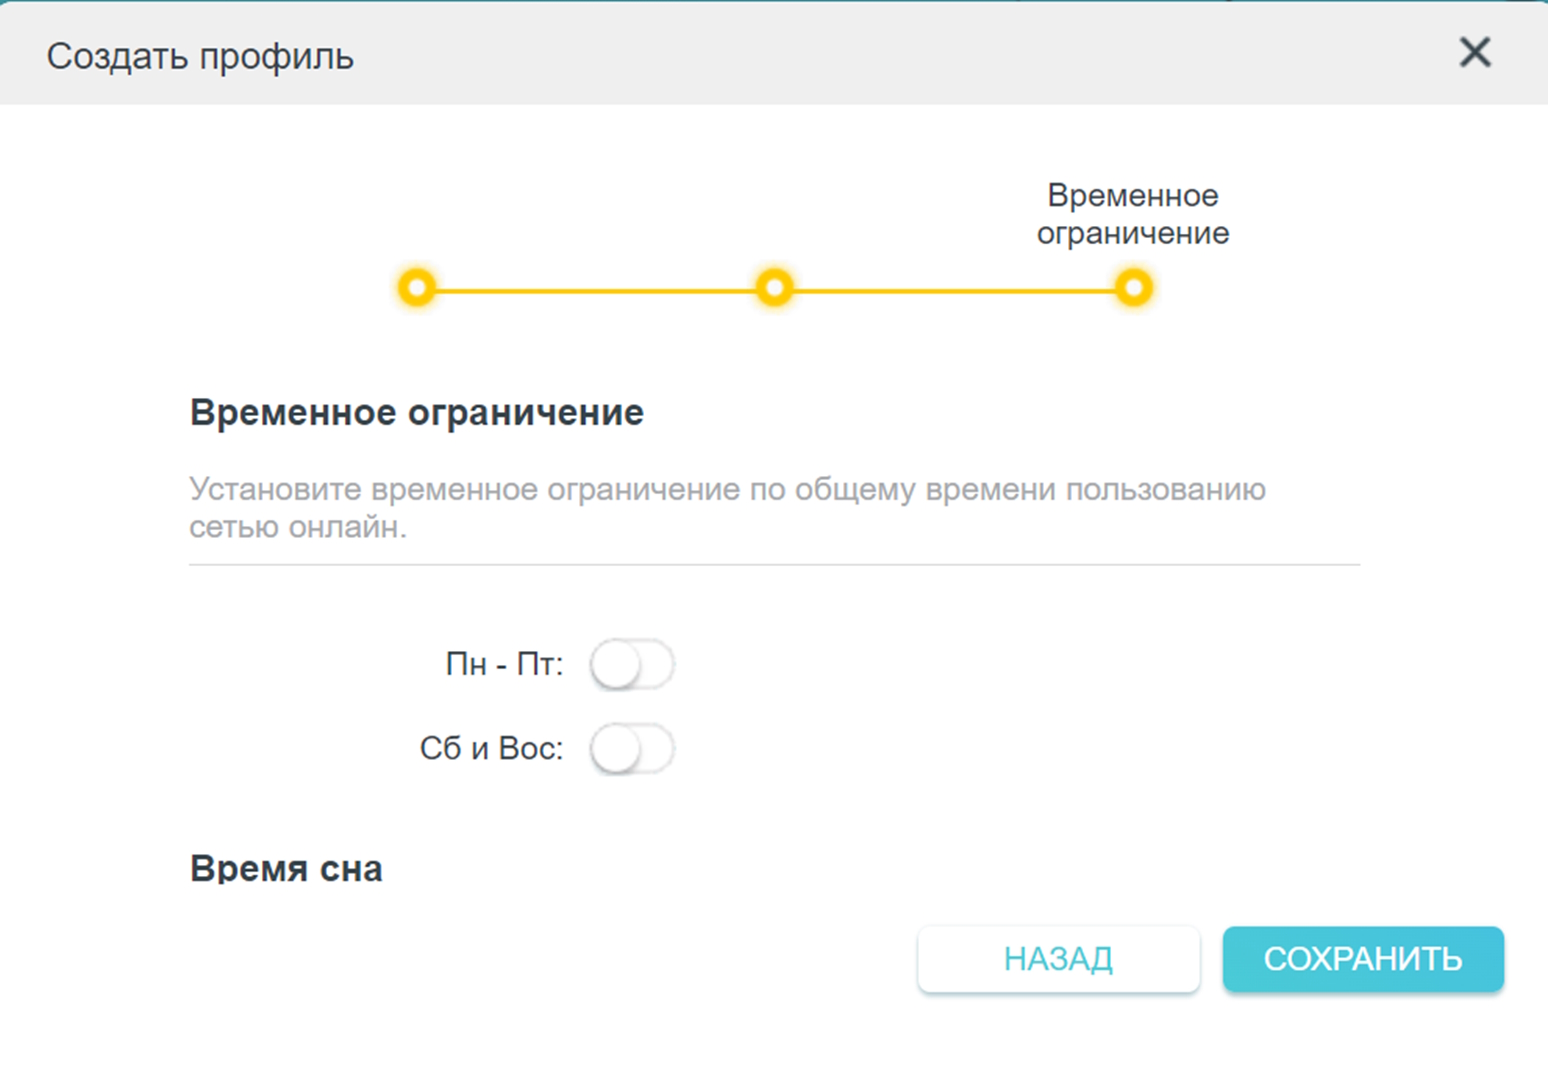The height and width of the screenshot is (1078, 1548).
Task: Click progress line between second and third steps
Action: click(953, 291)
